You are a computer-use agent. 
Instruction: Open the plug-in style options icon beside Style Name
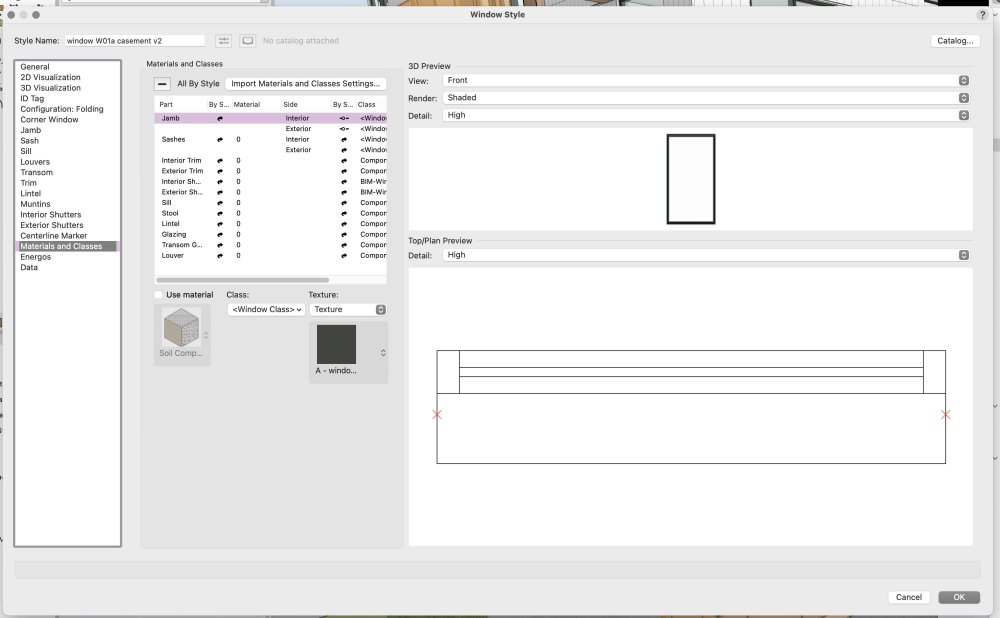(x=223, y=41)
